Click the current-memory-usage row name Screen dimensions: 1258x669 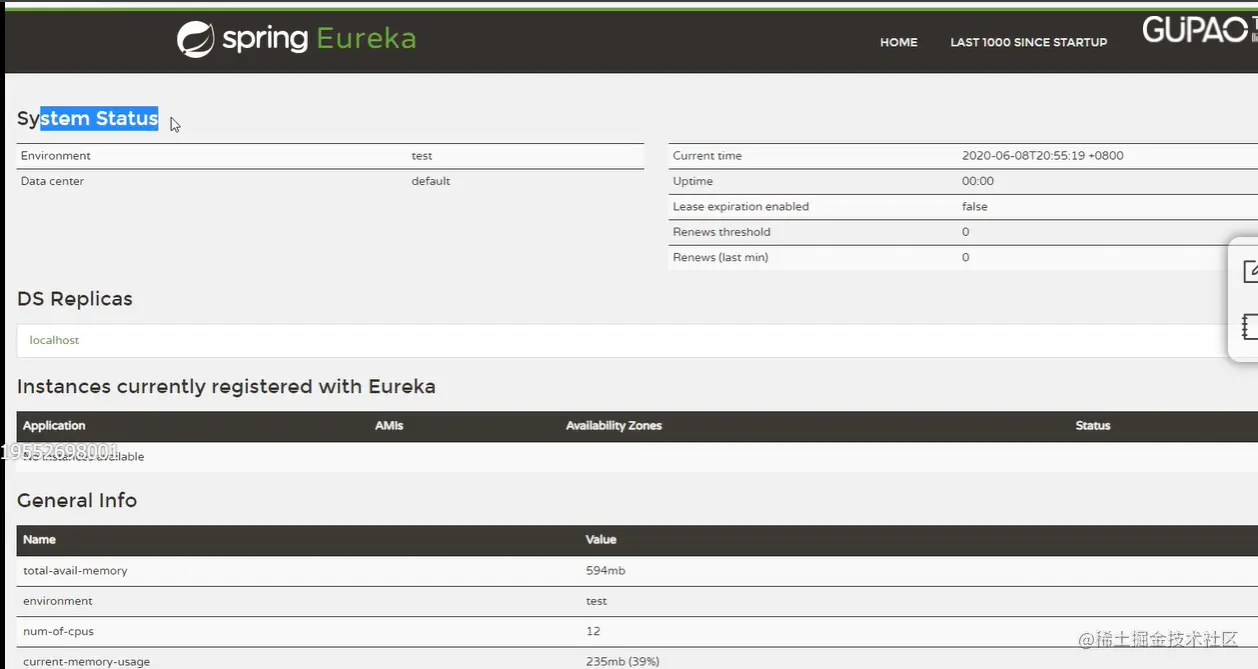[x=87, y=662]
